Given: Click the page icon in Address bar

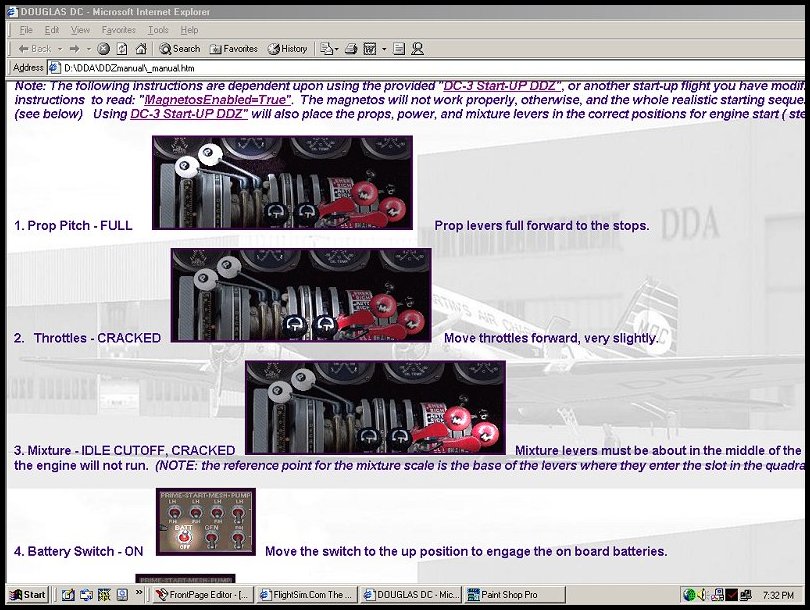Looking at the screenshot, I should pos(54,68).
